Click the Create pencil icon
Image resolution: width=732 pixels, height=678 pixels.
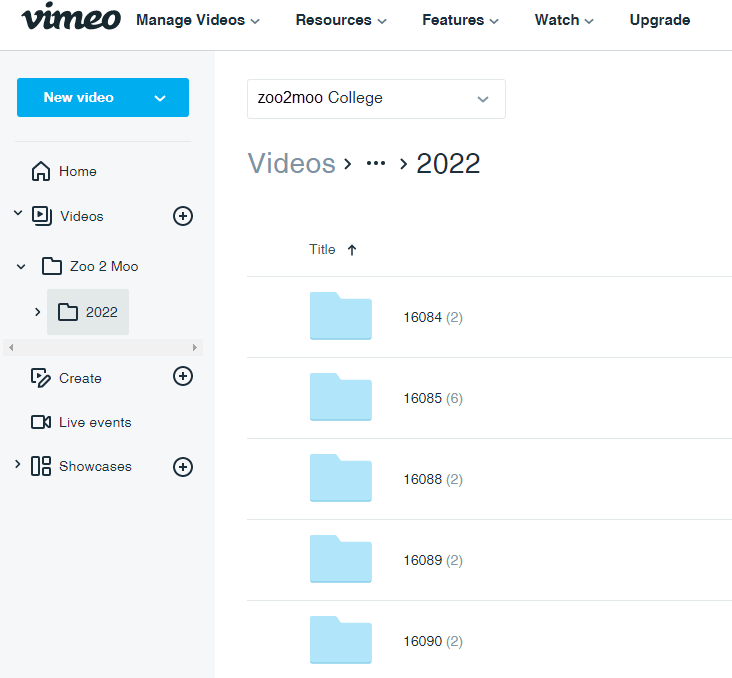41,378
